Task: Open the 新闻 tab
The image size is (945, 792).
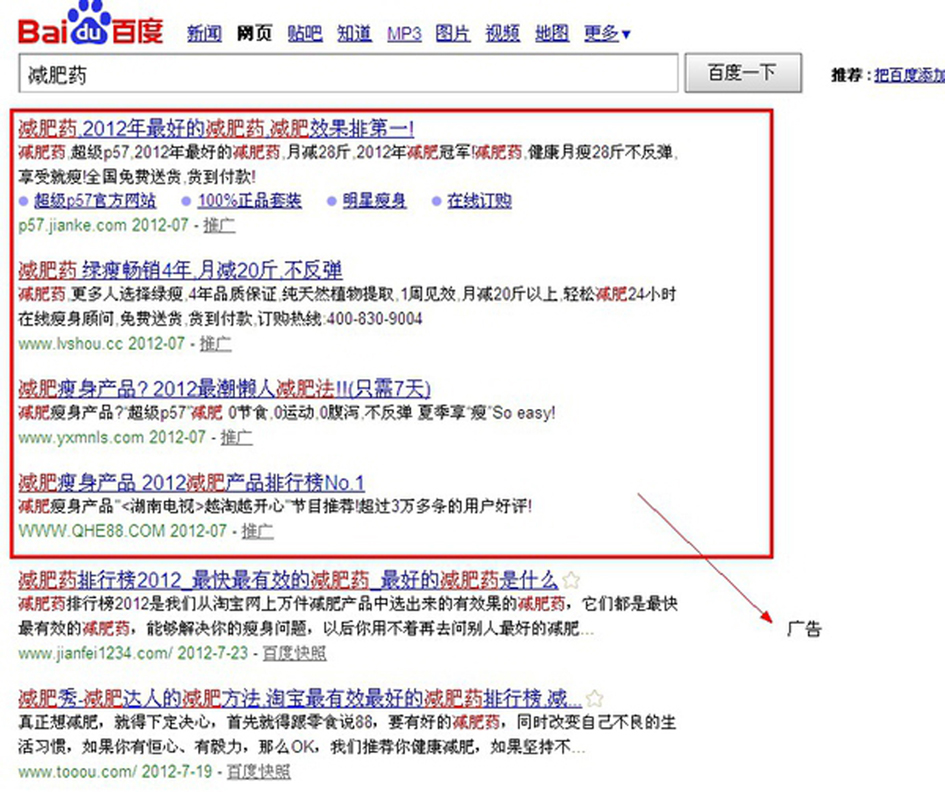Action: point(204,33)
